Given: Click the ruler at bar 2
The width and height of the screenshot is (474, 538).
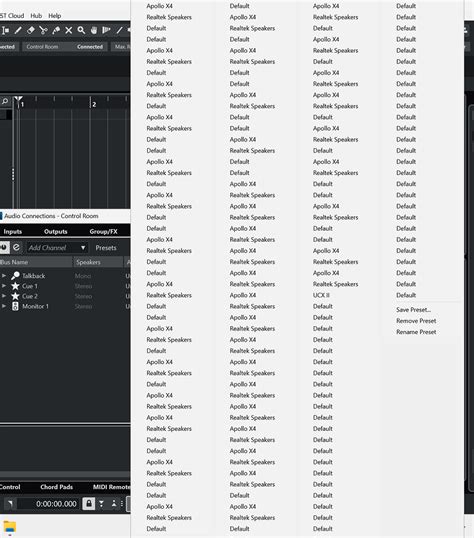Looking at the screenshot, I should tap(92, 102).
